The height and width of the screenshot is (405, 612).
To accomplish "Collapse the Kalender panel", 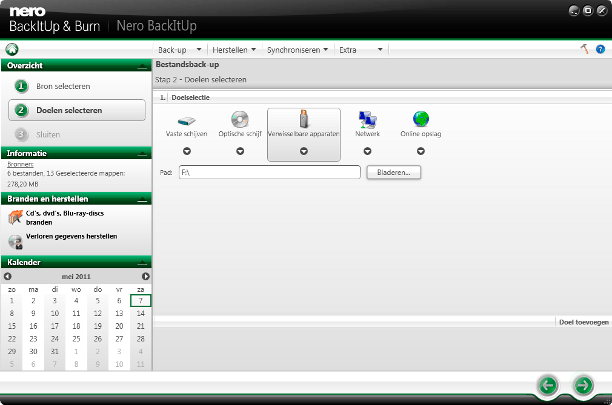I will click(x=142, y=262).
